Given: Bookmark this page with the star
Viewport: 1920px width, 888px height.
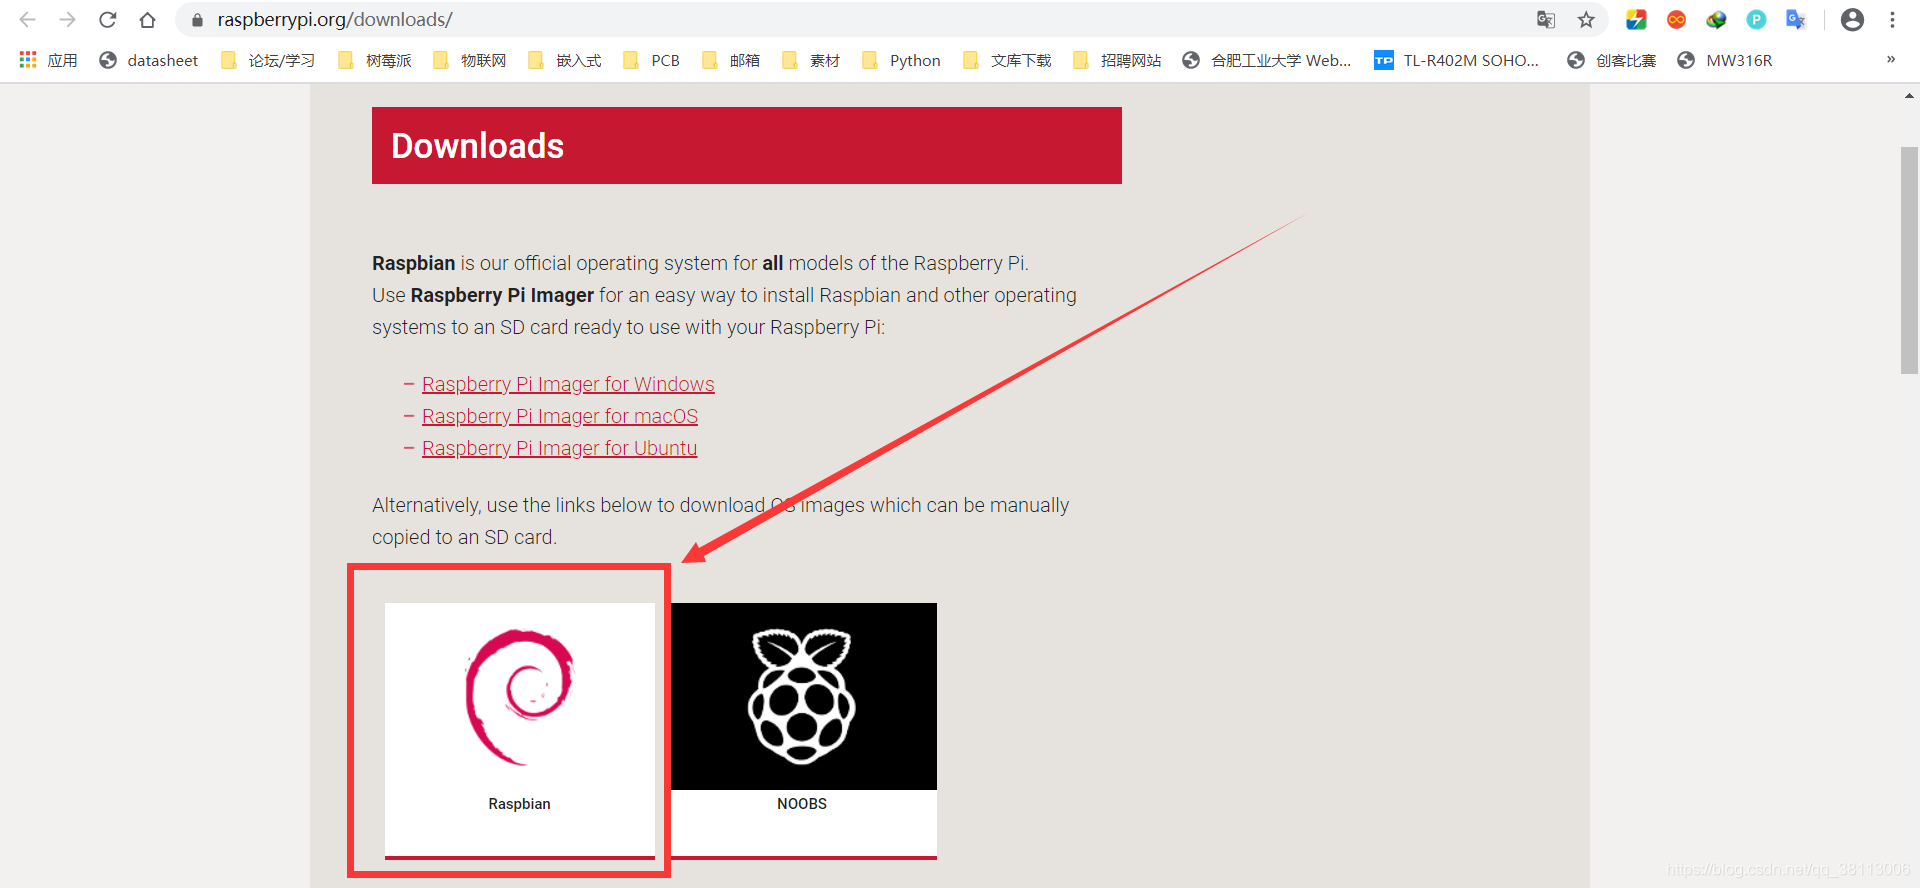Looking at the screenshot, I should coord(1586,20).
